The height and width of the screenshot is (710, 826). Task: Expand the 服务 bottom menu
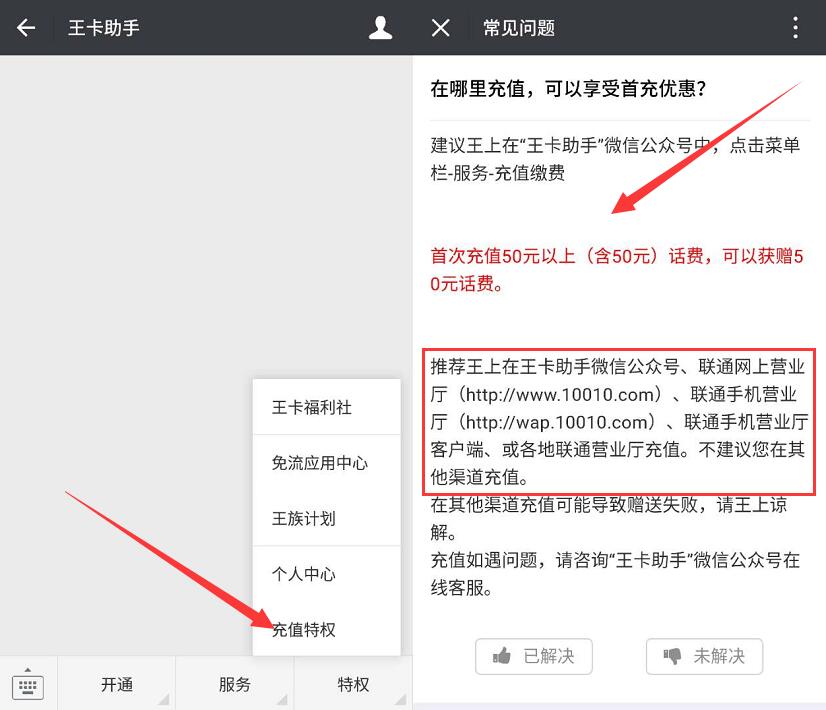pyautogui.click(x=234, y=684)
